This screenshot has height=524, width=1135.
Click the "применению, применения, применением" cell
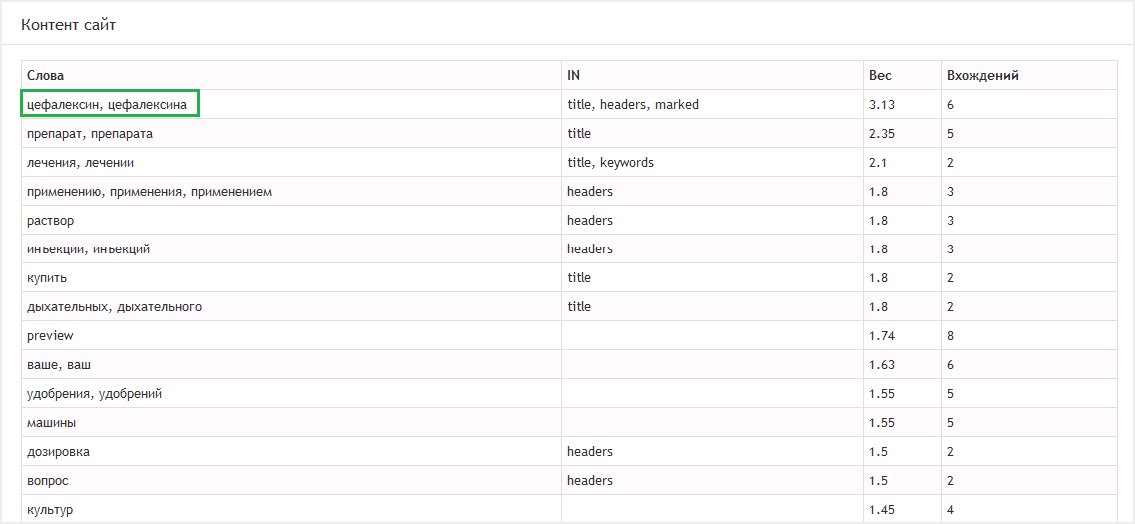click(149, 191)
